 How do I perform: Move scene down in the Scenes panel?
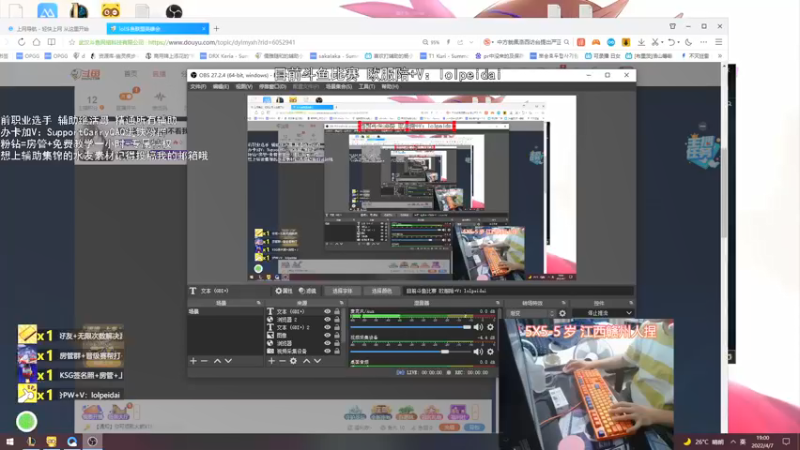point(228,361)
